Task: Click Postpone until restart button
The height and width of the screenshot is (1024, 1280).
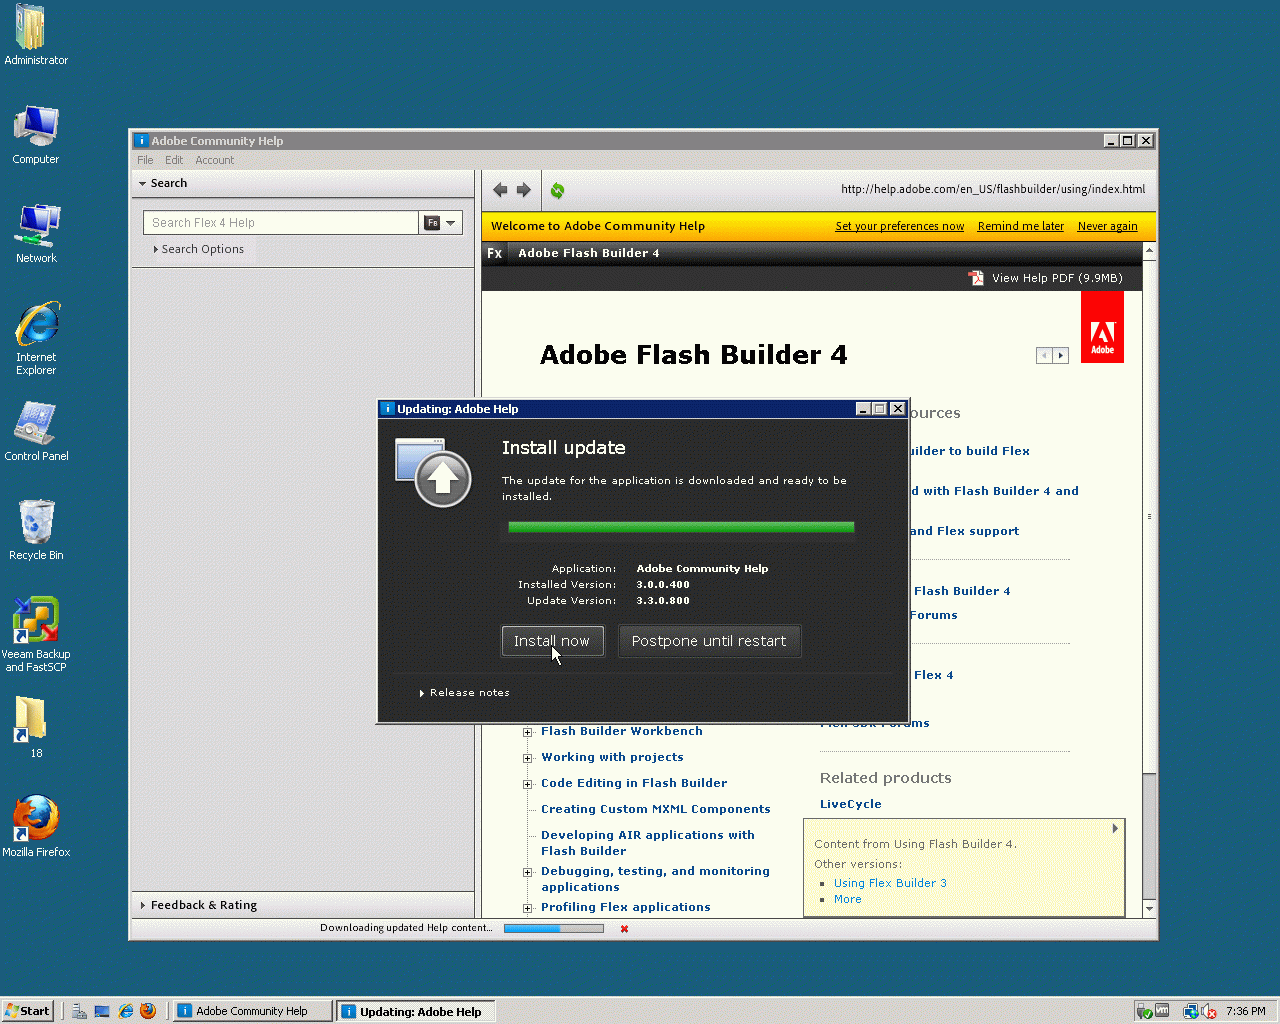Action: [x=709, y=641]
